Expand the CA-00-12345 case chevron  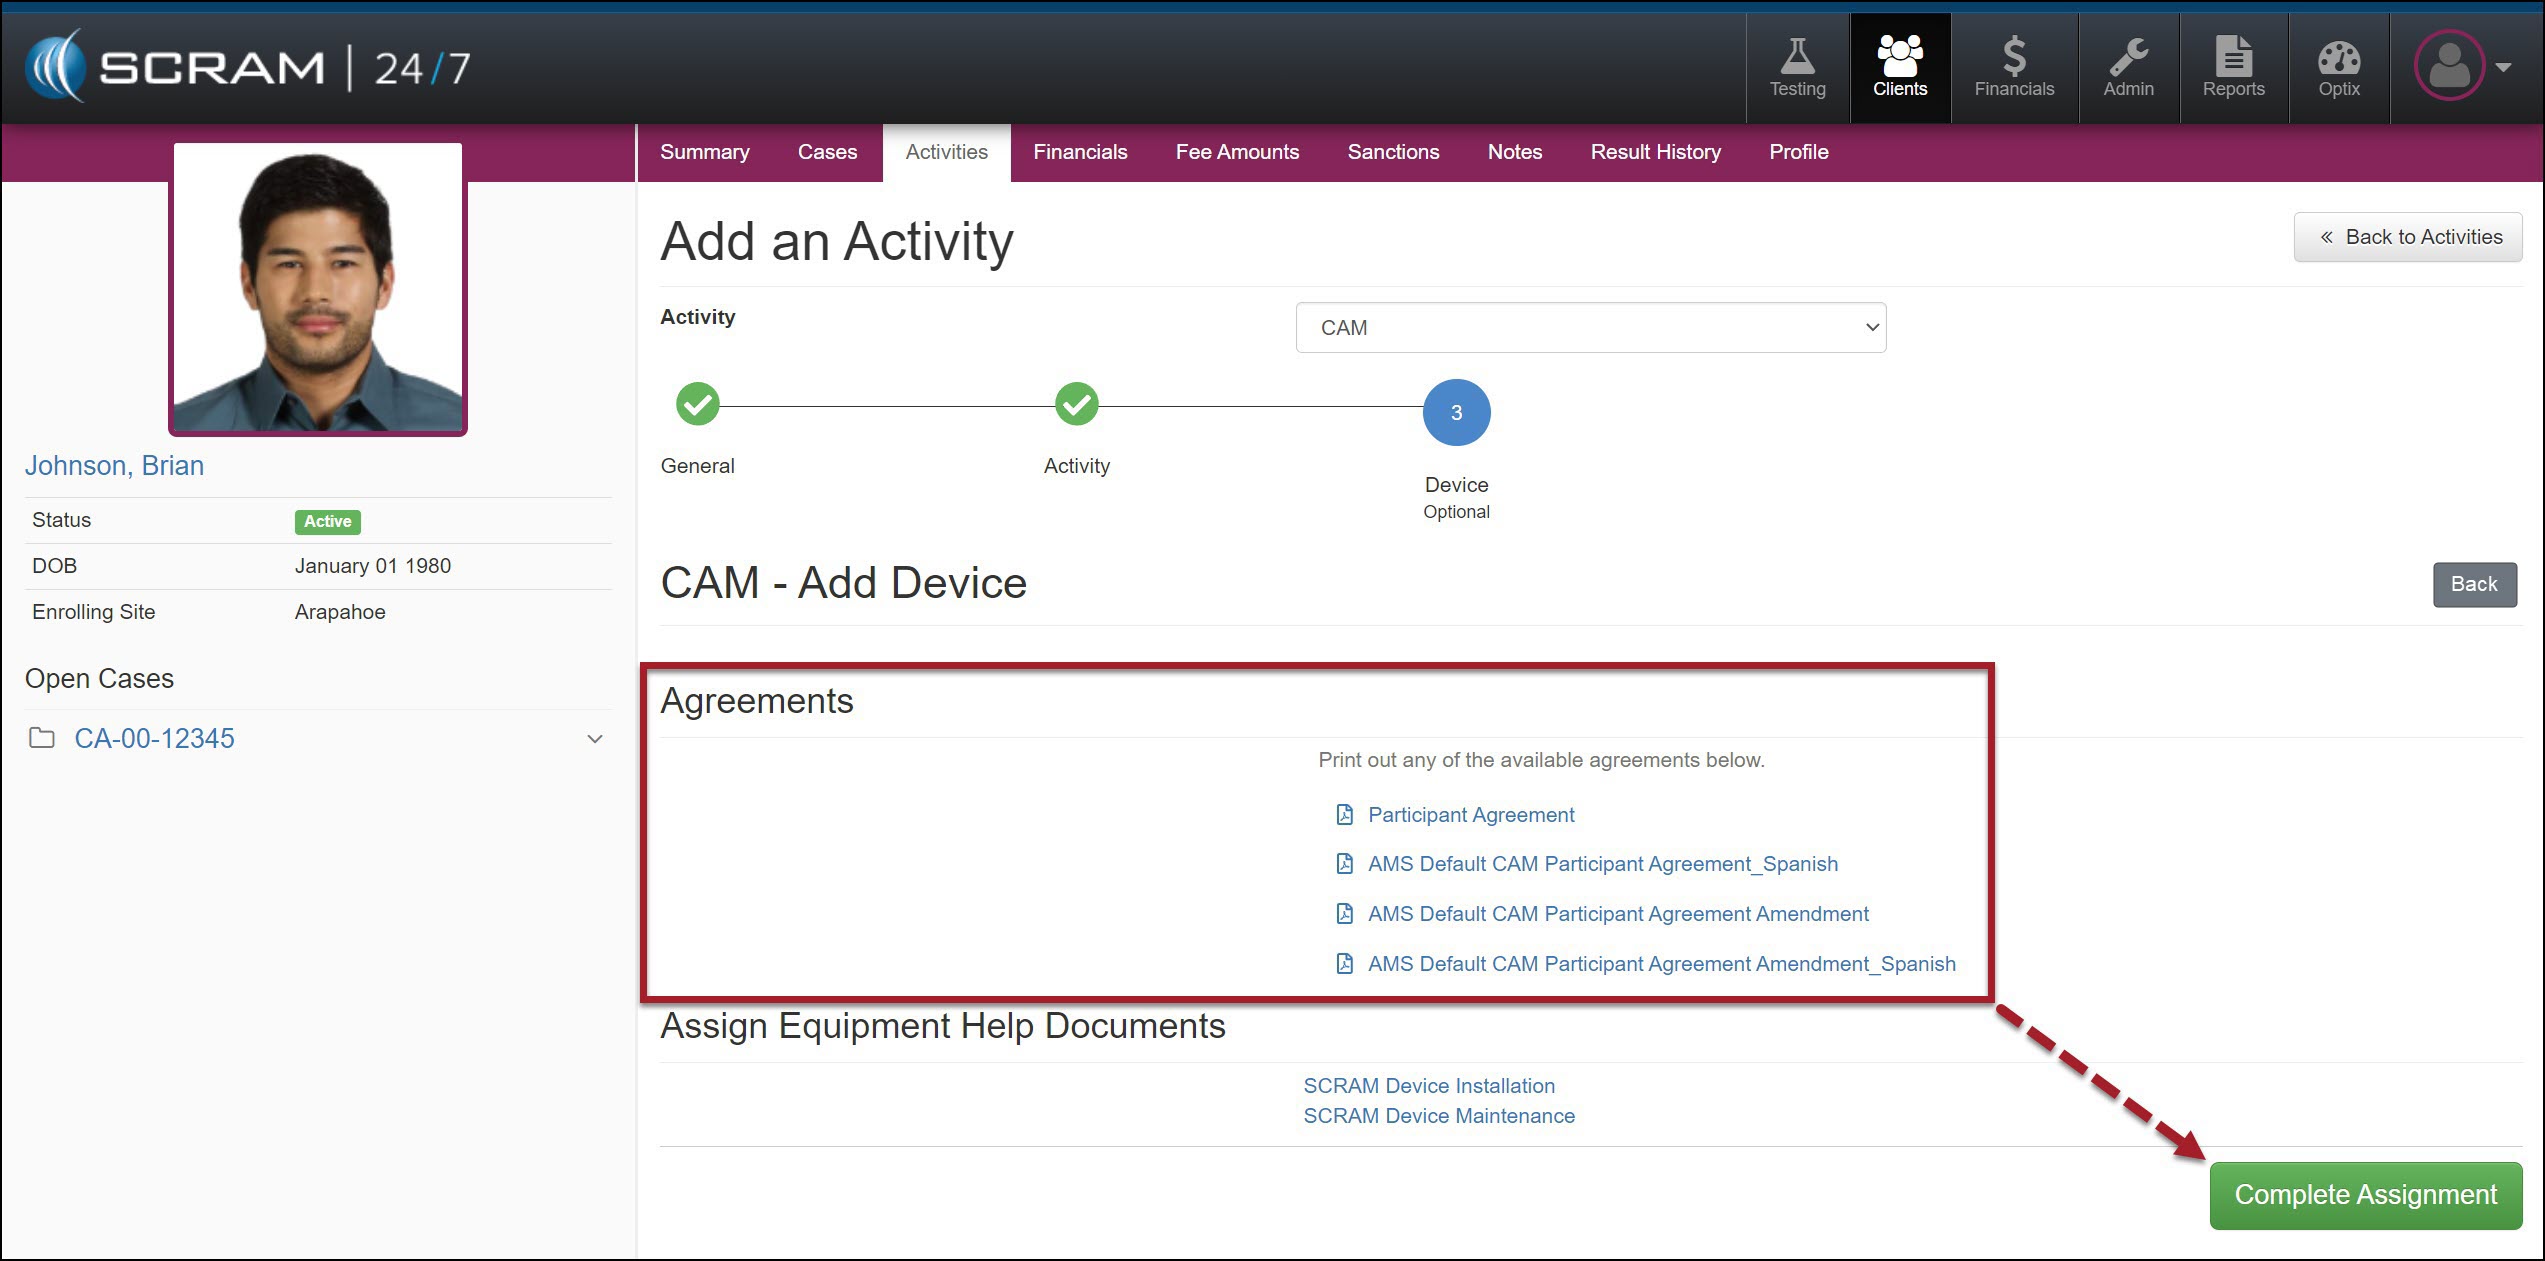595,739
